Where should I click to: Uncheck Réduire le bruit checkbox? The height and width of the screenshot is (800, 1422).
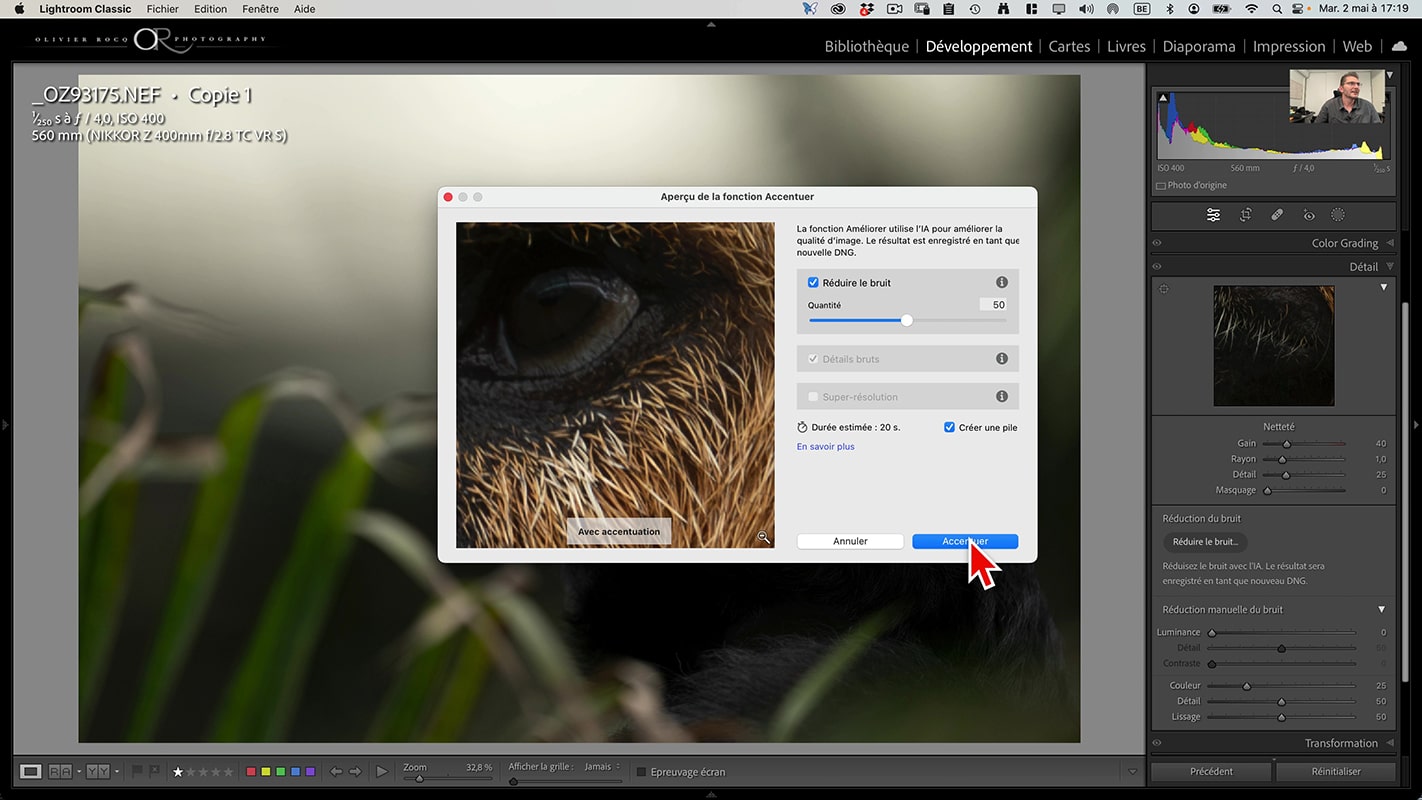[813, 283]
